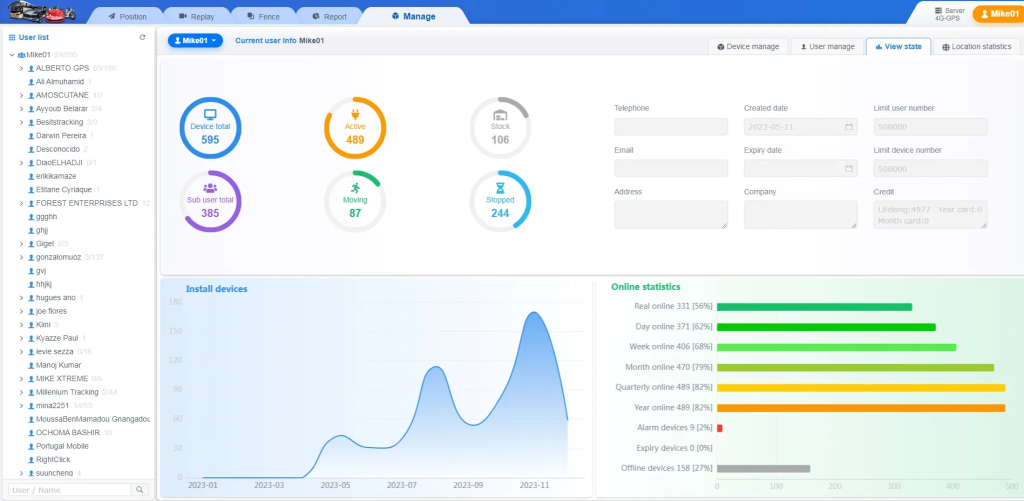The width and height of the screenshot is (1024, 501).
Task: Select RightClick in user list
Action: coord(53,460)
